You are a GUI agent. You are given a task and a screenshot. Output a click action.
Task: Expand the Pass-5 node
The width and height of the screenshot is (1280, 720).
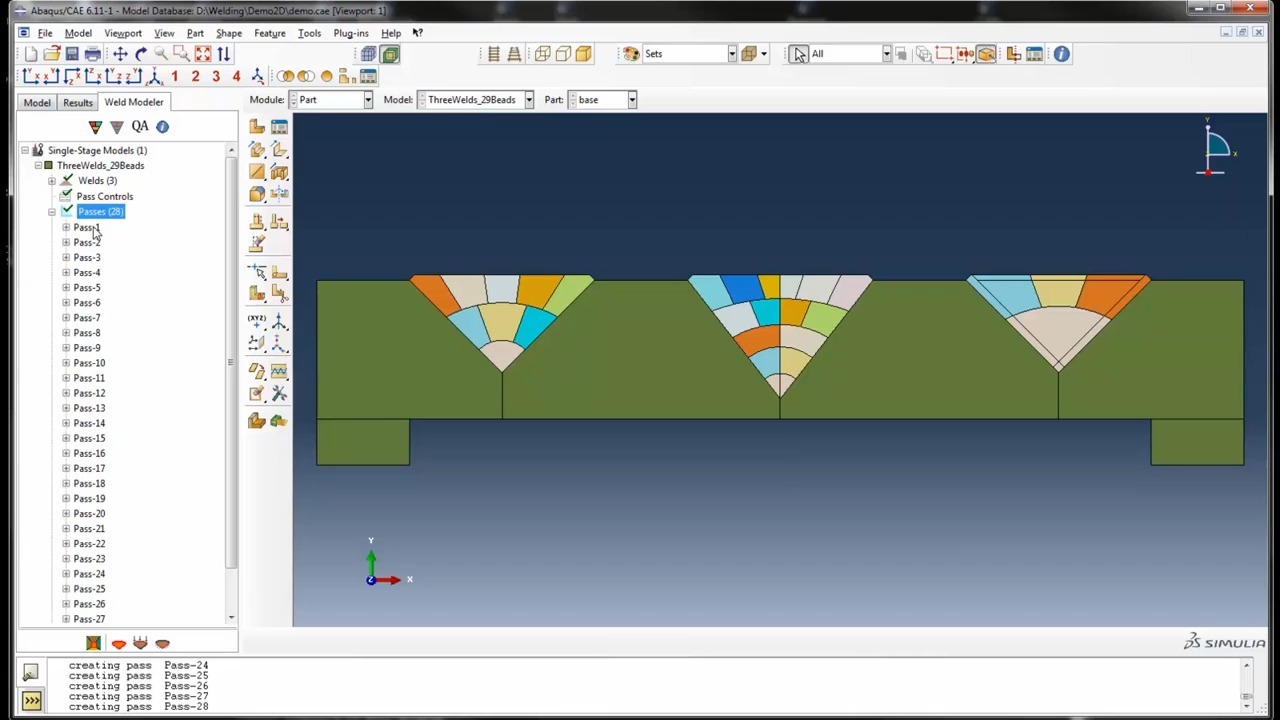(x=66, y=288)
